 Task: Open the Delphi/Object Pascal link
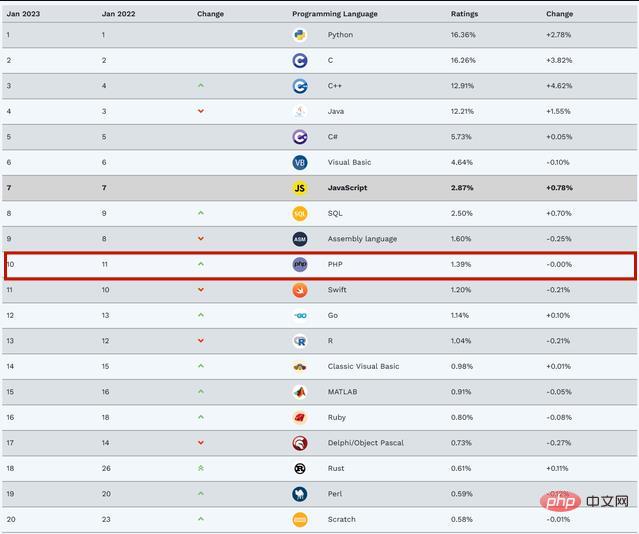coord(366,443)
